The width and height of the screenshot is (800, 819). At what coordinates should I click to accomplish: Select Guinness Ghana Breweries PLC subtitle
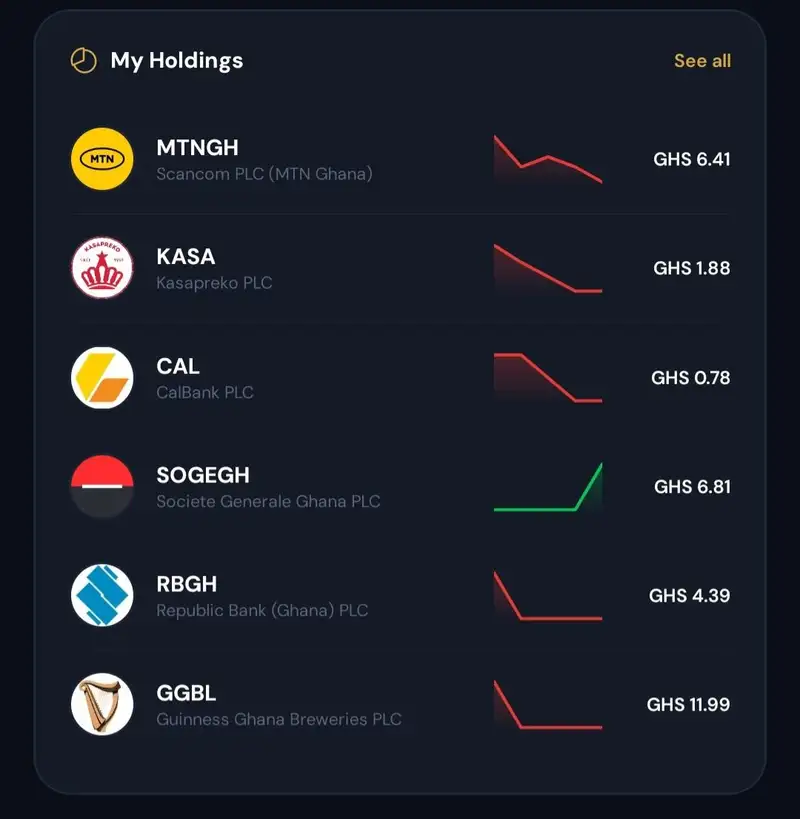coord(279,719)
